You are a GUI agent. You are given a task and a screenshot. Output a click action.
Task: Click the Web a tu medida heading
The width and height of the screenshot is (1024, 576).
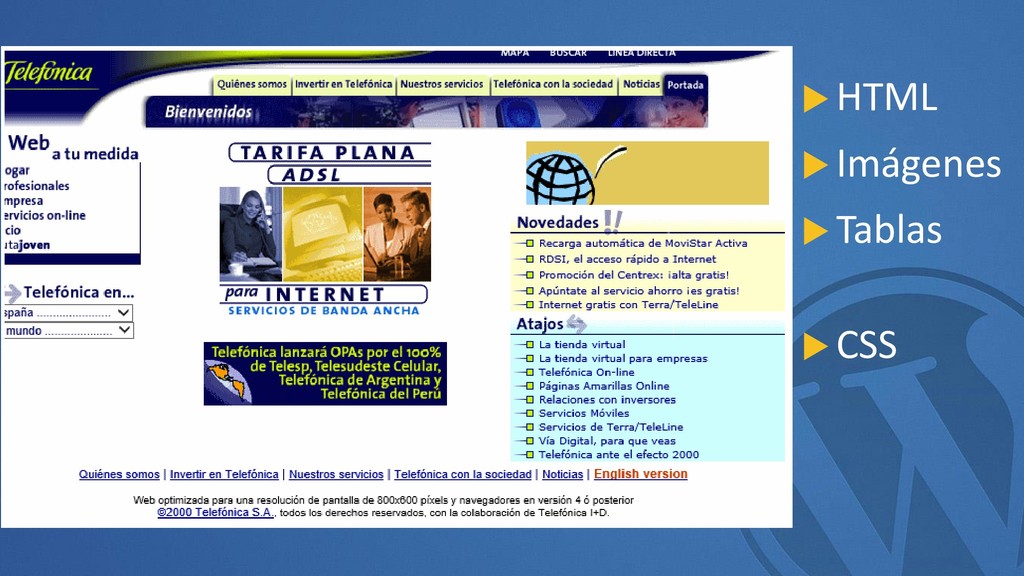(x=73, y=147)
